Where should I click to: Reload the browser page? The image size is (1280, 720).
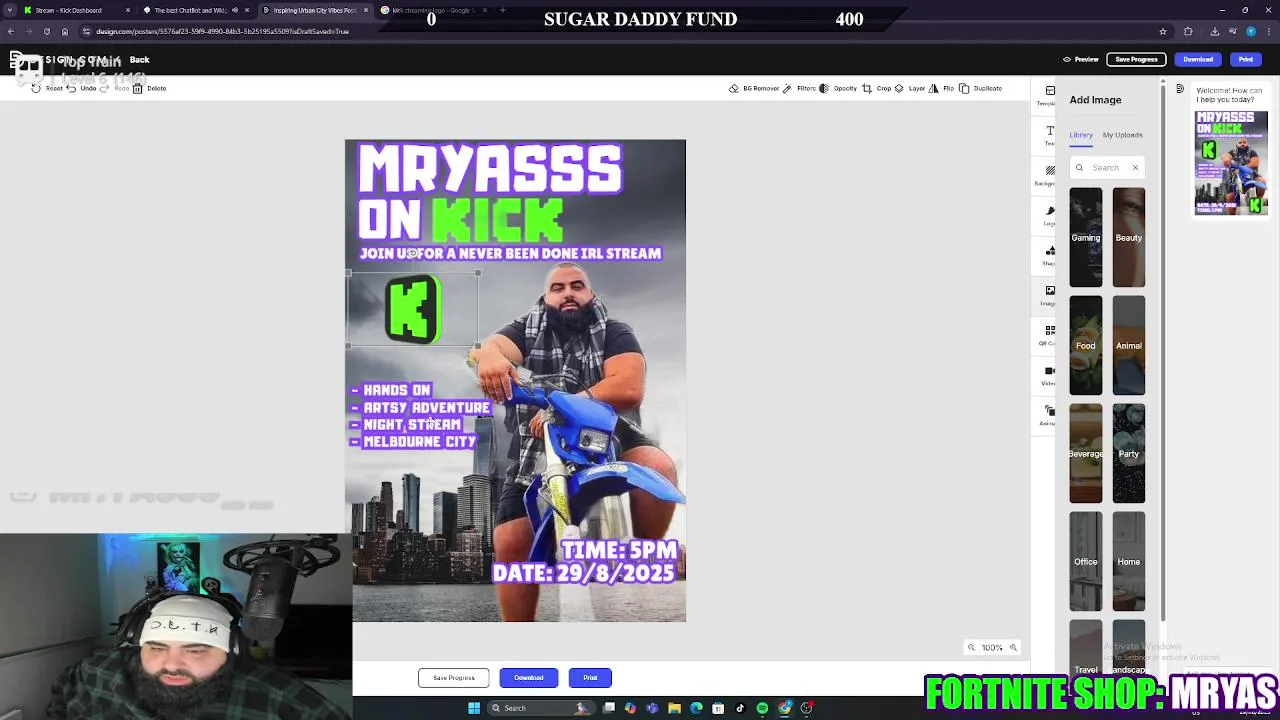pos(46,31)
